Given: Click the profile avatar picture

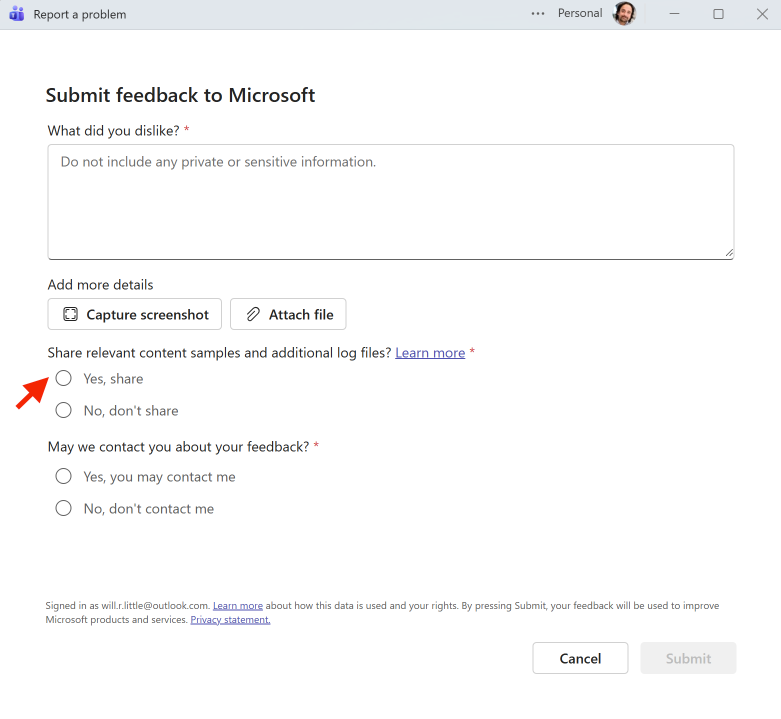Looking at the screenshot, I should pyautogui.click(x=624, y=14).
